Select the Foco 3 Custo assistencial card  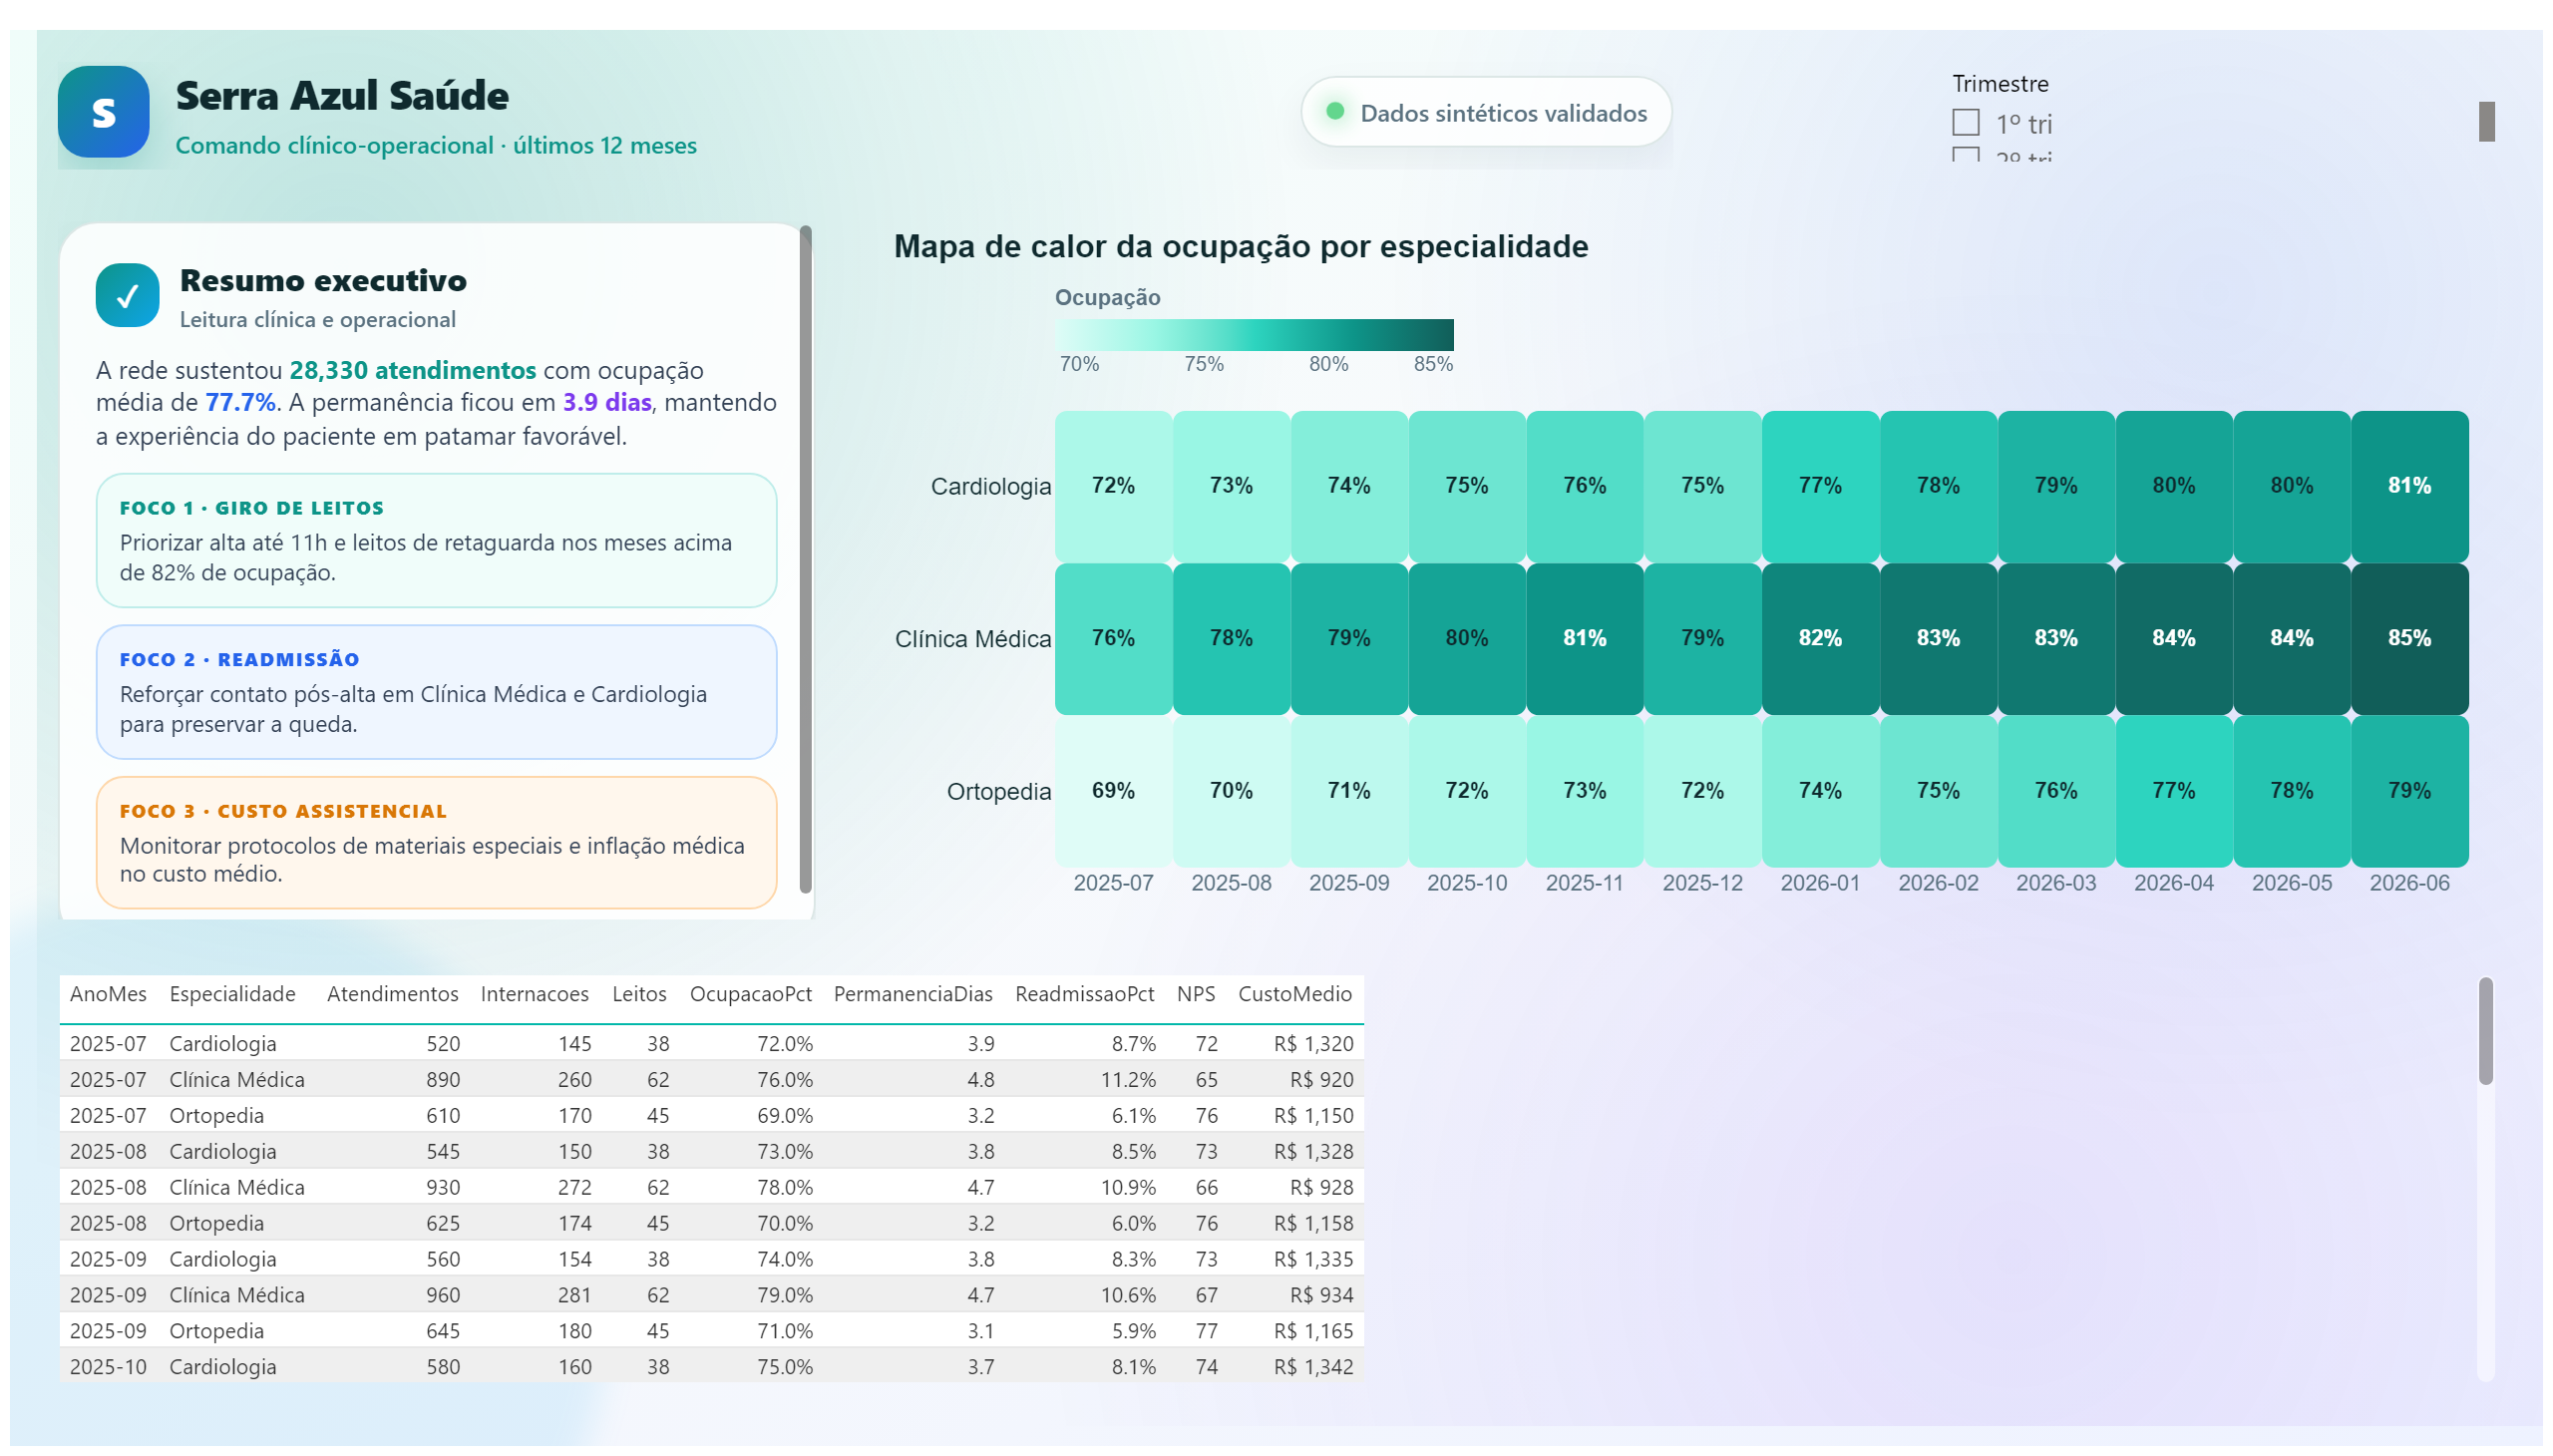coord(436,843)
